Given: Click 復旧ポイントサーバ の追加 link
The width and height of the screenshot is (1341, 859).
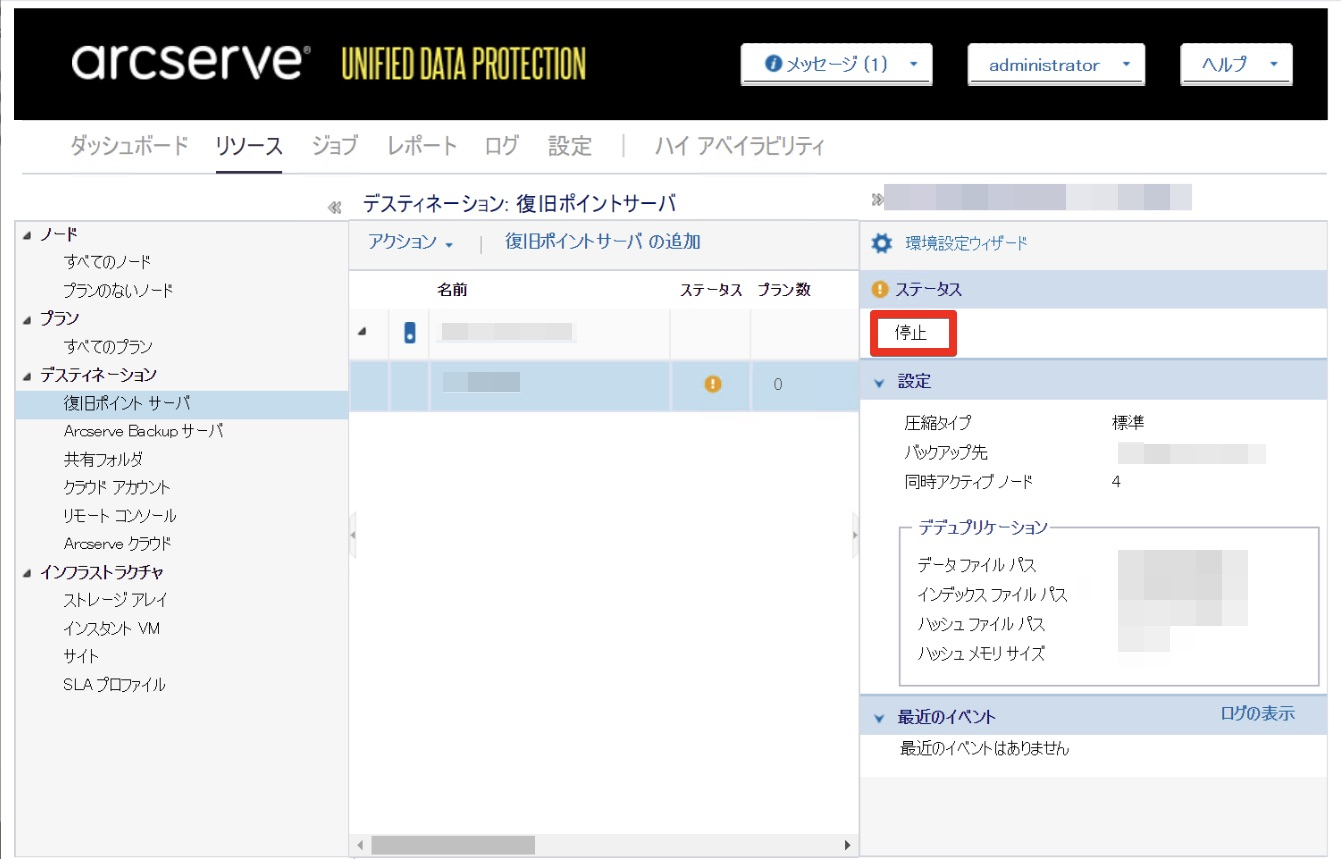Looking at the screenshot, I should [x=602, y=242].
